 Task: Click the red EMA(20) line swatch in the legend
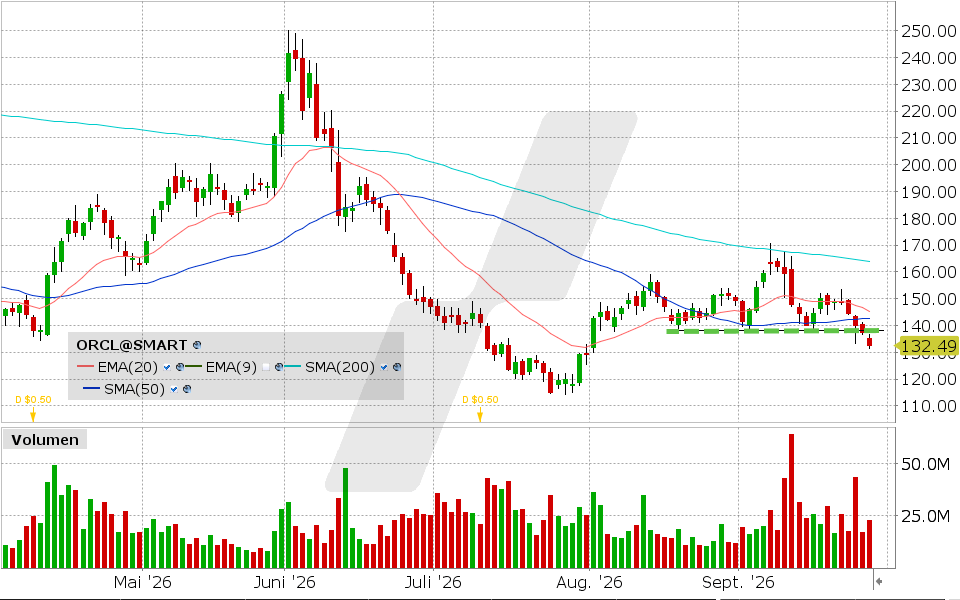tap(85, 367)
